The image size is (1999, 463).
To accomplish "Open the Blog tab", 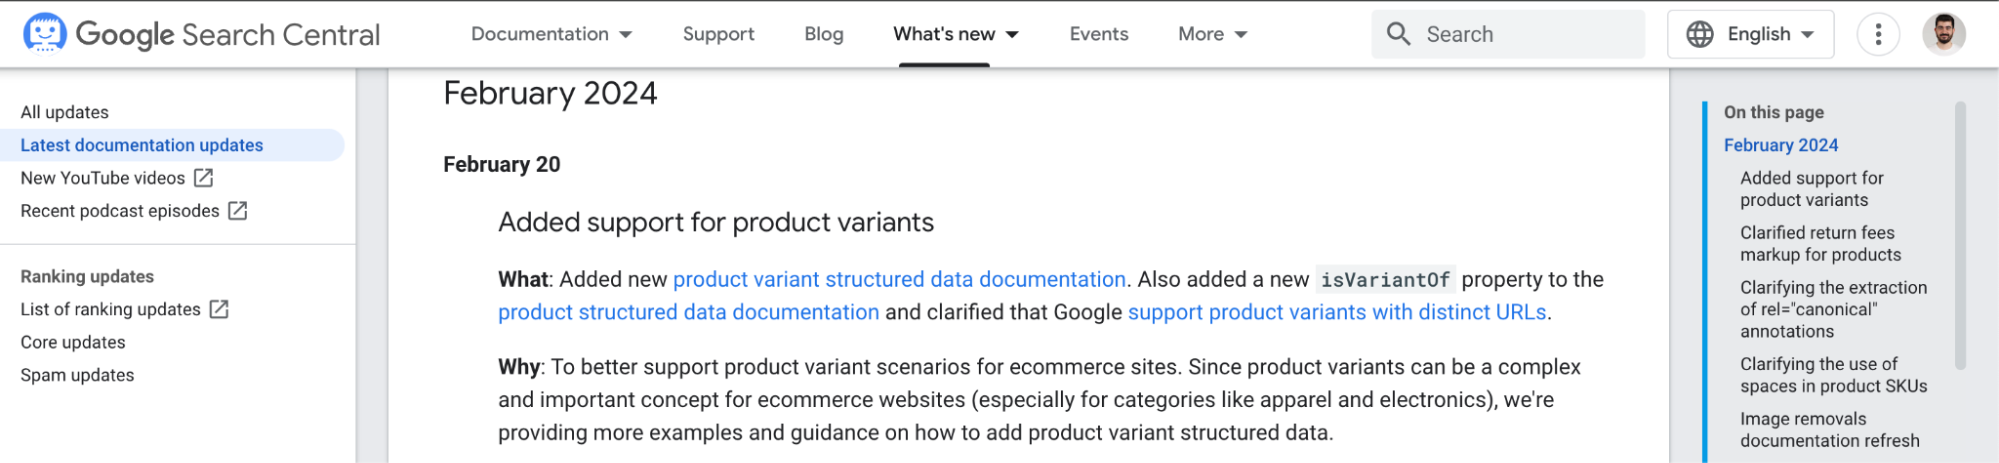I will 824,34.
